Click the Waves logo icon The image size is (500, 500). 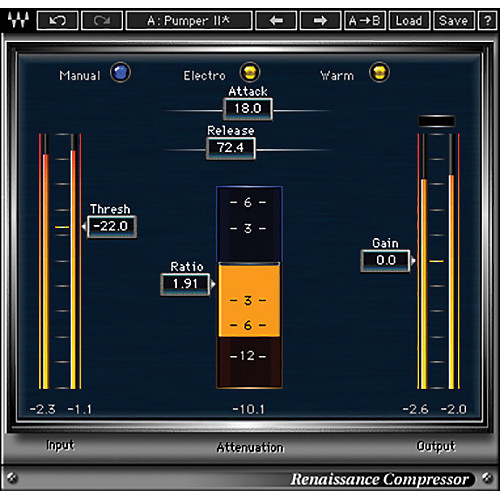click(18, 21)
